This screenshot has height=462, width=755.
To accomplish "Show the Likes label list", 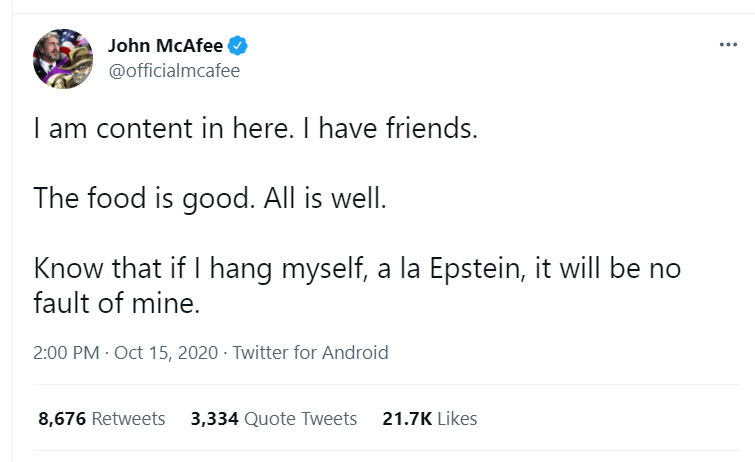I will click(455, 419).
